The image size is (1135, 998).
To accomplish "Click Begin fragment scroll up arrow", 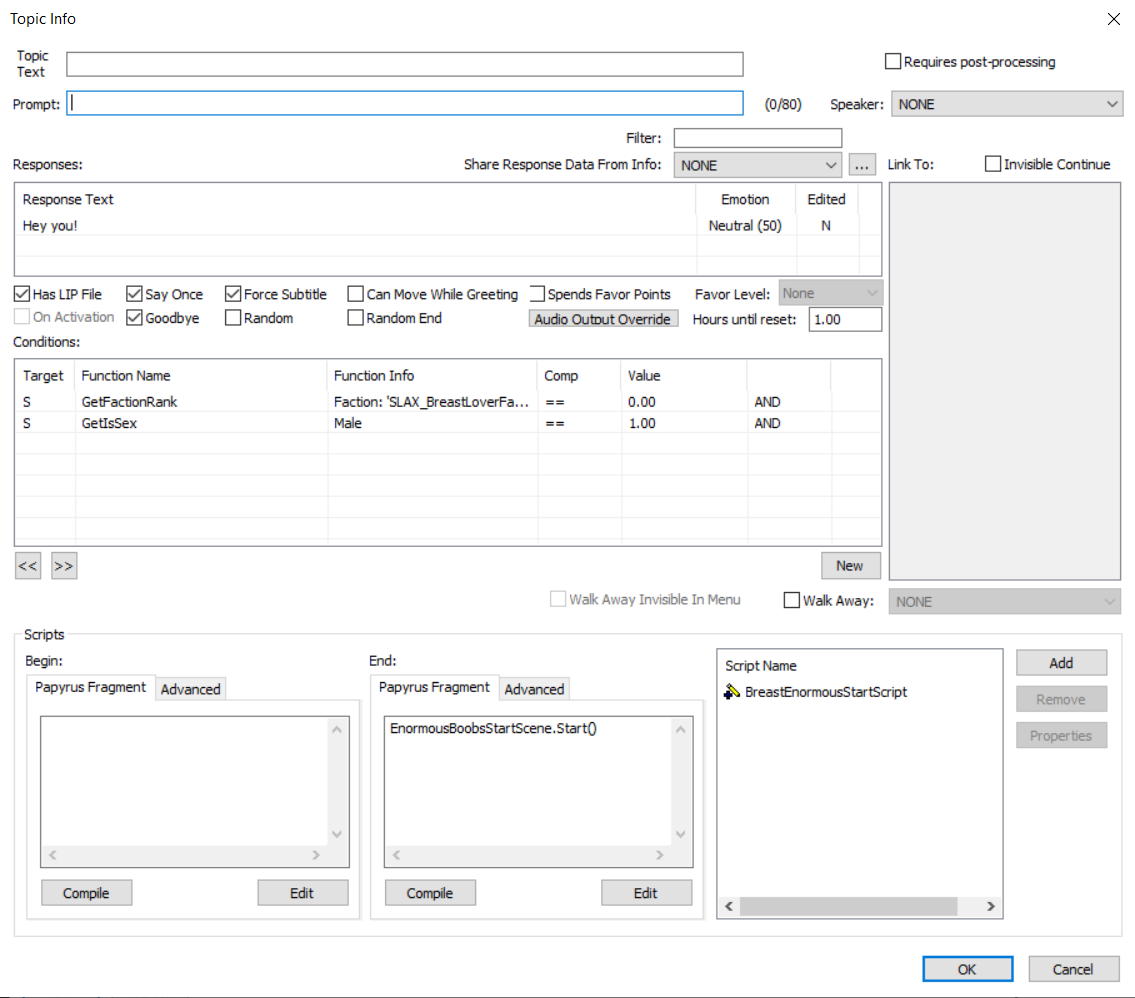I will coord(337,730).
